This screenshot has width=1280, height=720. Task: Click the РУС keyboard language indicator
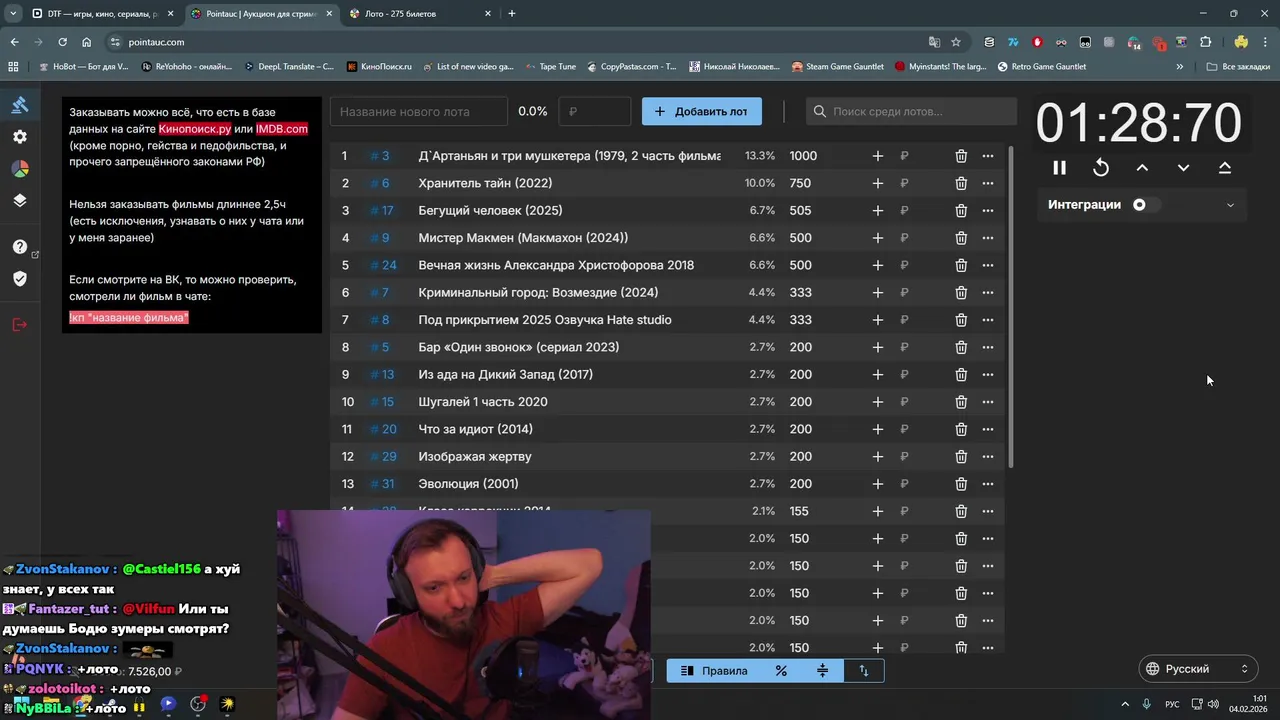tap(1171, 704)
